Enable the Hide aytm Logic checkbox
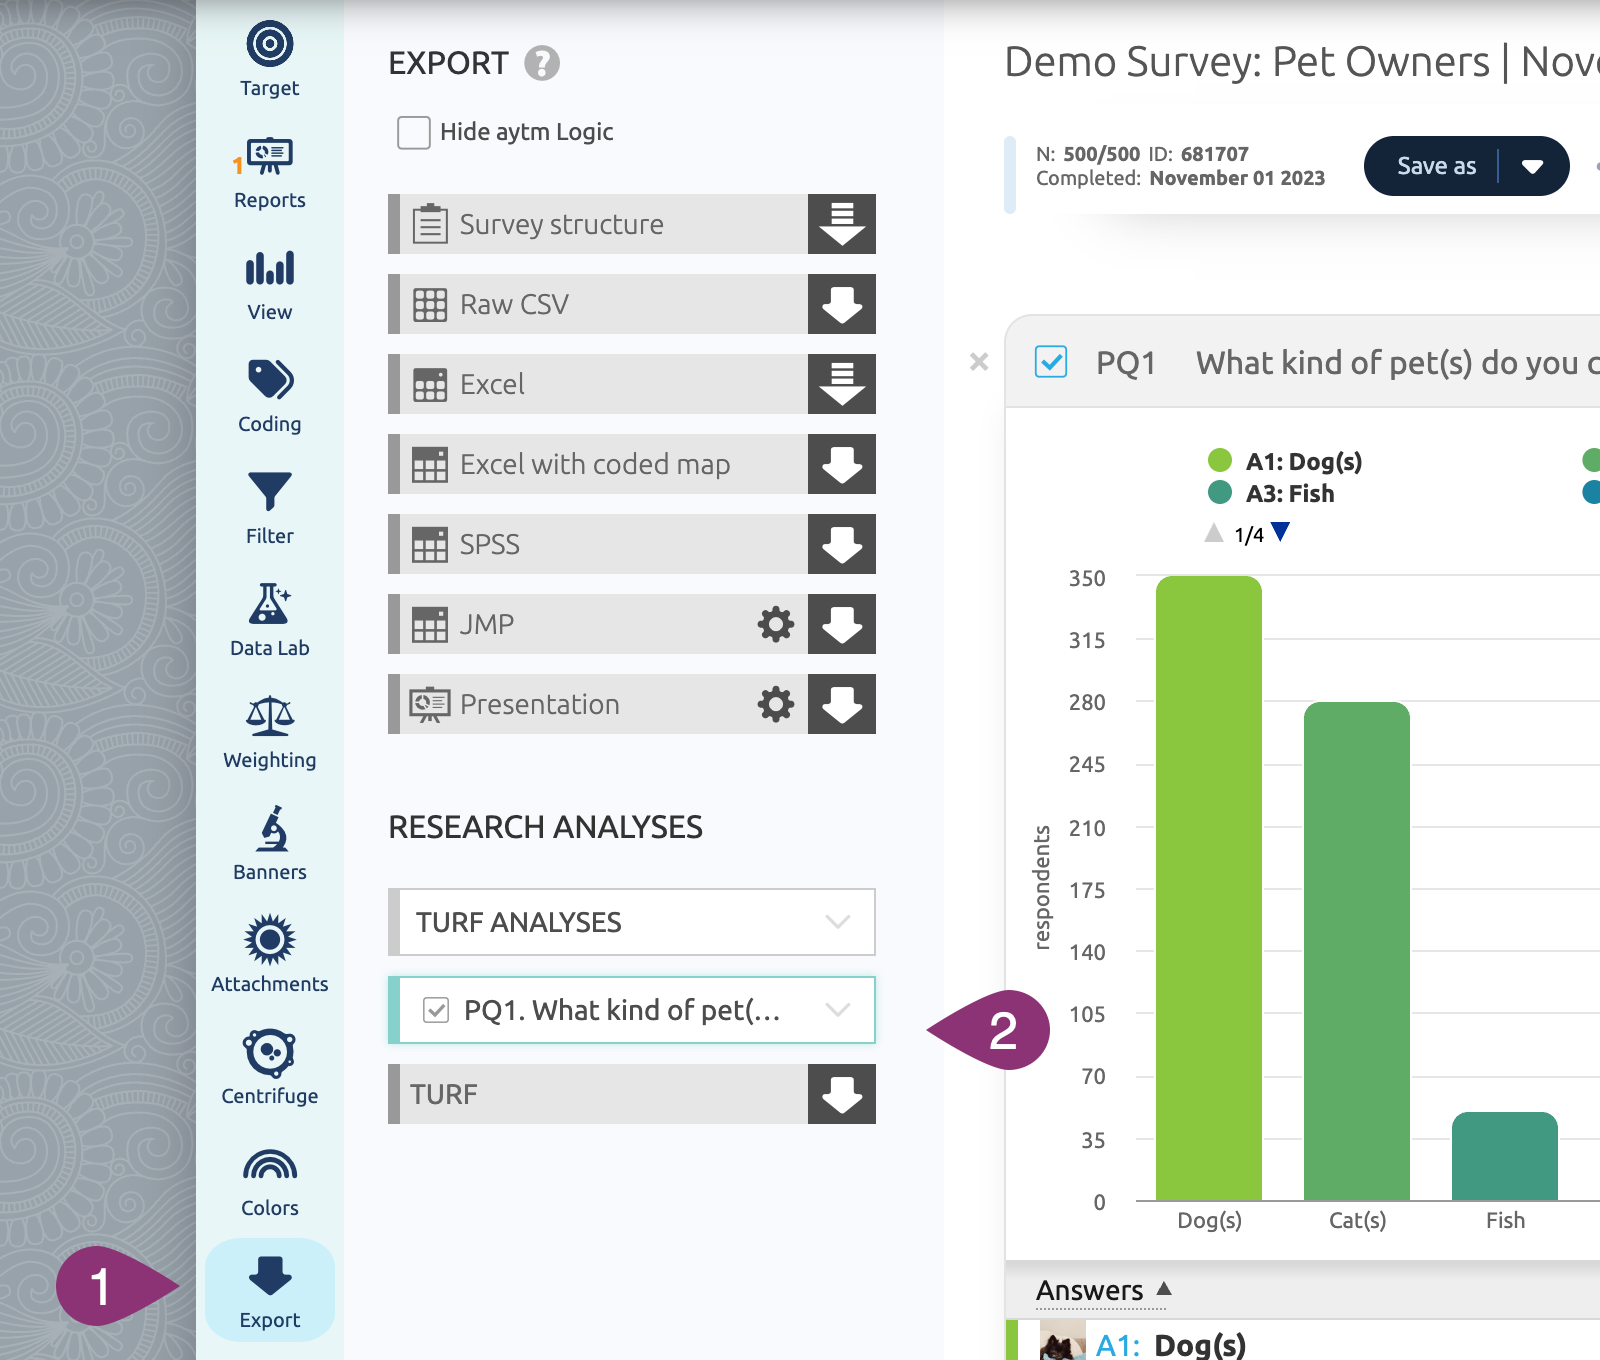Screen dimensions: 1600x1360 click(x=414, y=132)
